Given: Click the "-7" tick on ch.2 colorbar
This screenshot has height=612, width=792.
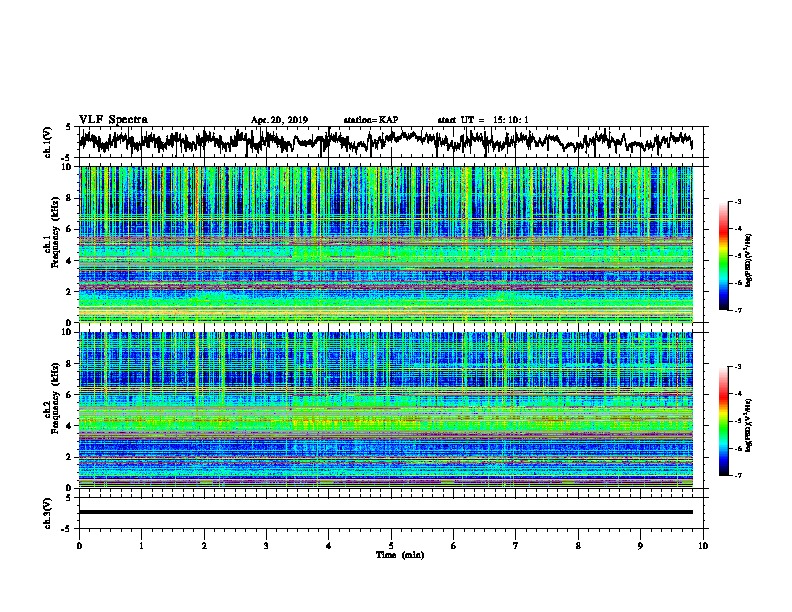Looking at the screenshot, I should coord(738,476).
